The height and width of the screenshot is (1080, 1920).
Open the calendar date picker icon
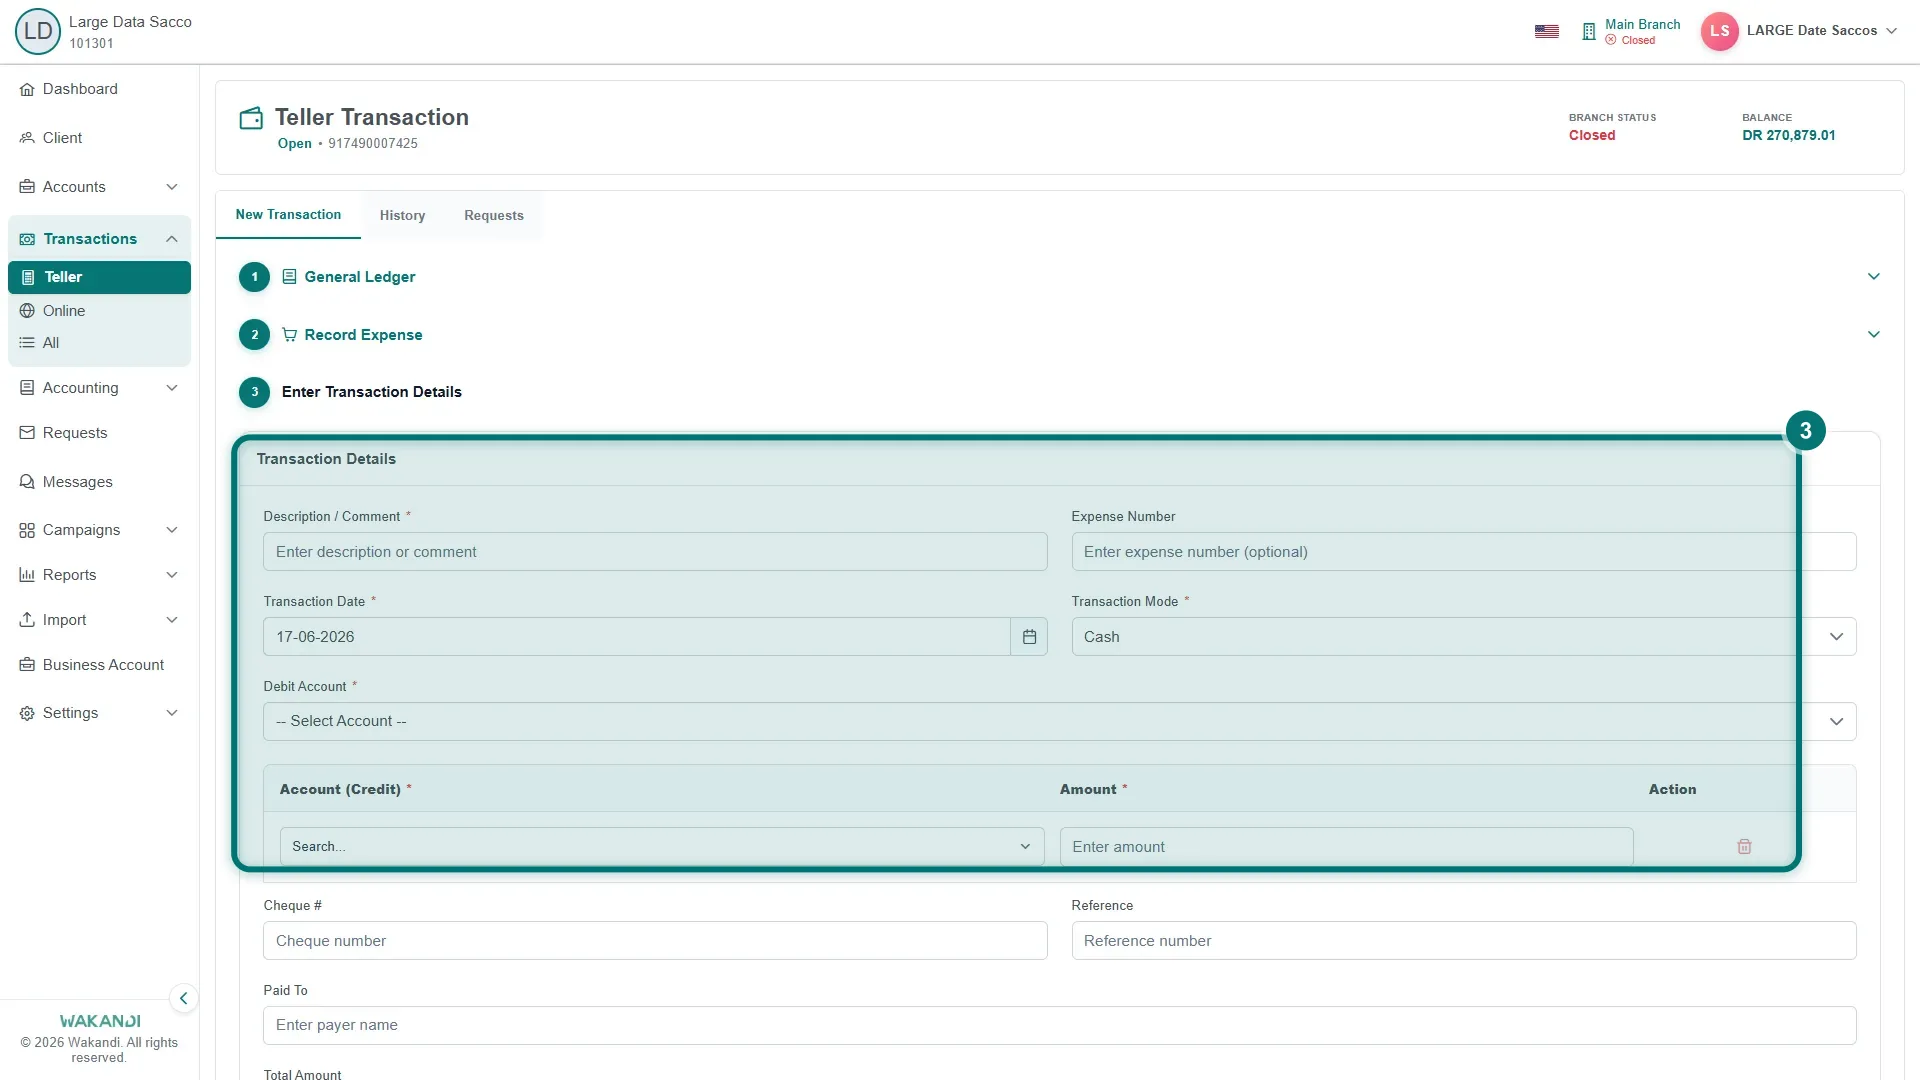tap(1029, 637)
